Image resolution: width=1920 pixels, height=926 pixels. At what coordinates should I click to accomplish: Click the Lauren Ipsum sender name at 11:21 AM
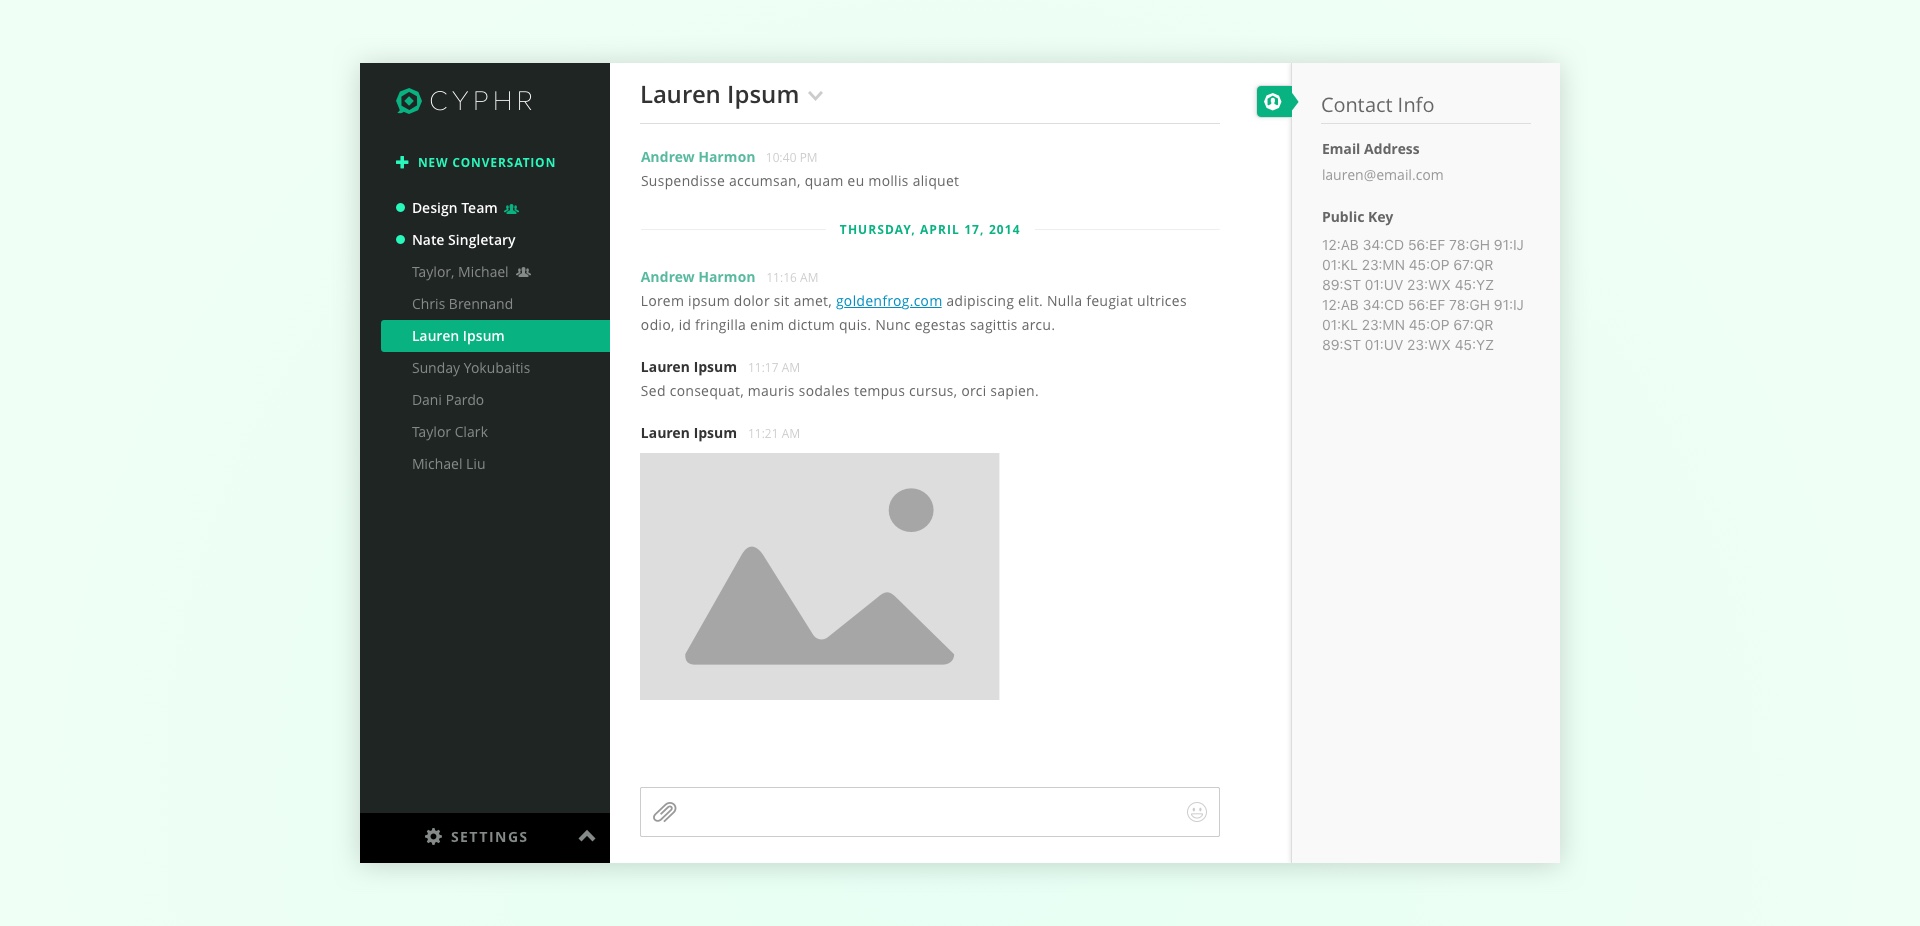[x=689, y=433]
